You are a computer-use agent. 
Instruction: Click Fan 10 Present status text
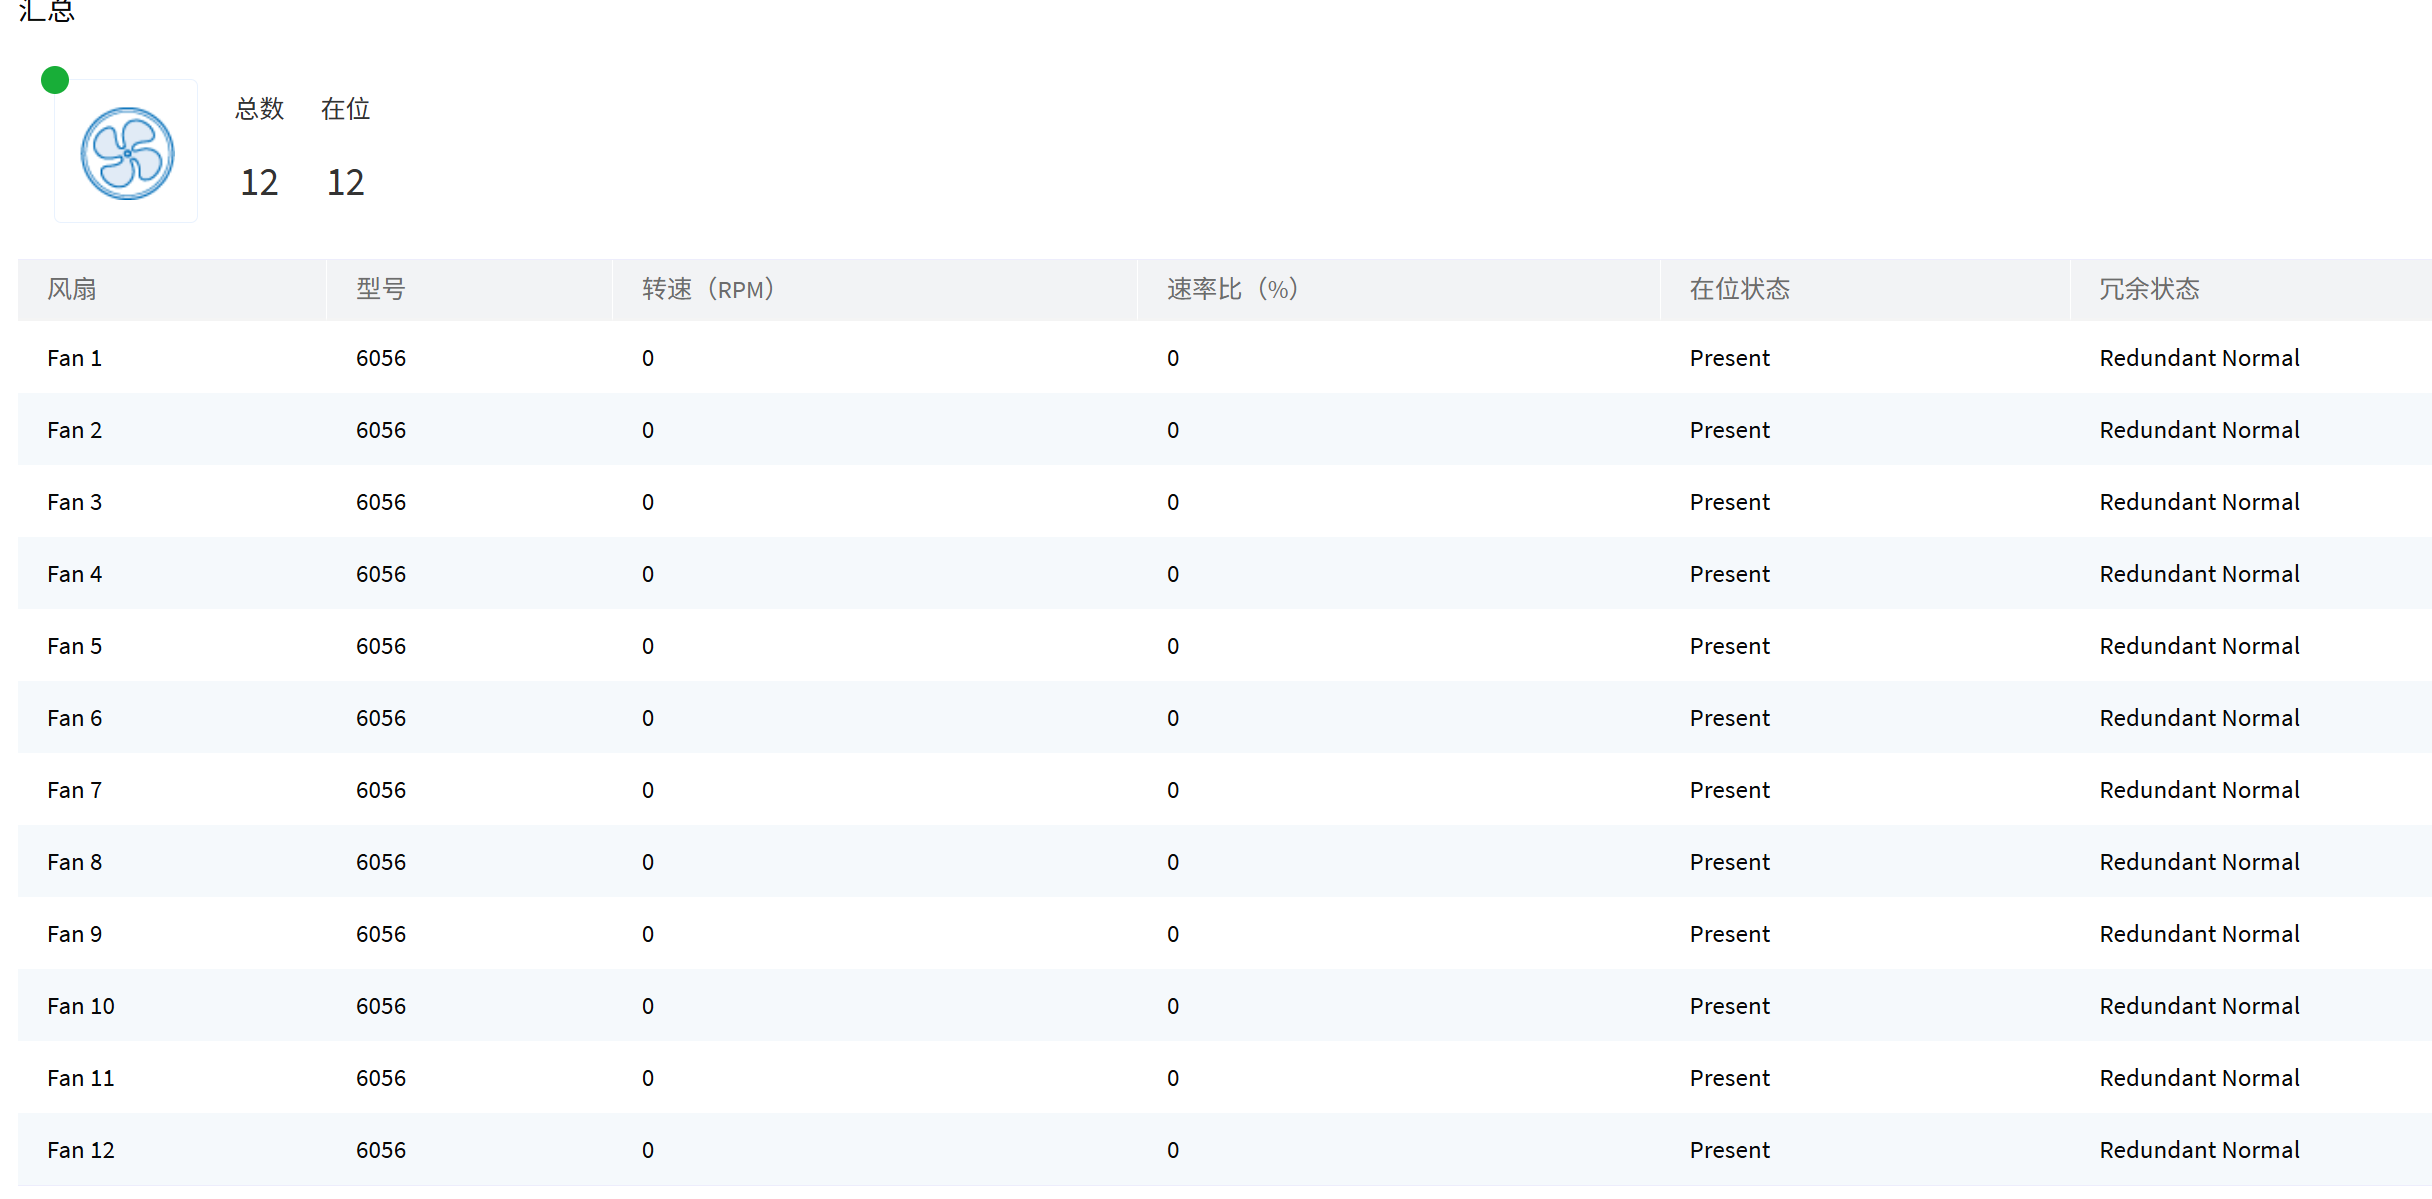click(1729, 1006)
